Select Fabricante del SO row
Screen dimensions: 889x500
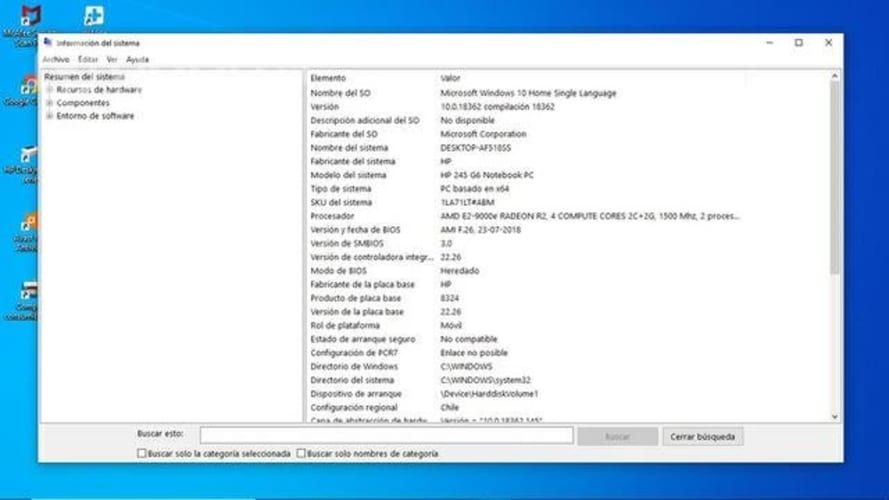[569, 134]
